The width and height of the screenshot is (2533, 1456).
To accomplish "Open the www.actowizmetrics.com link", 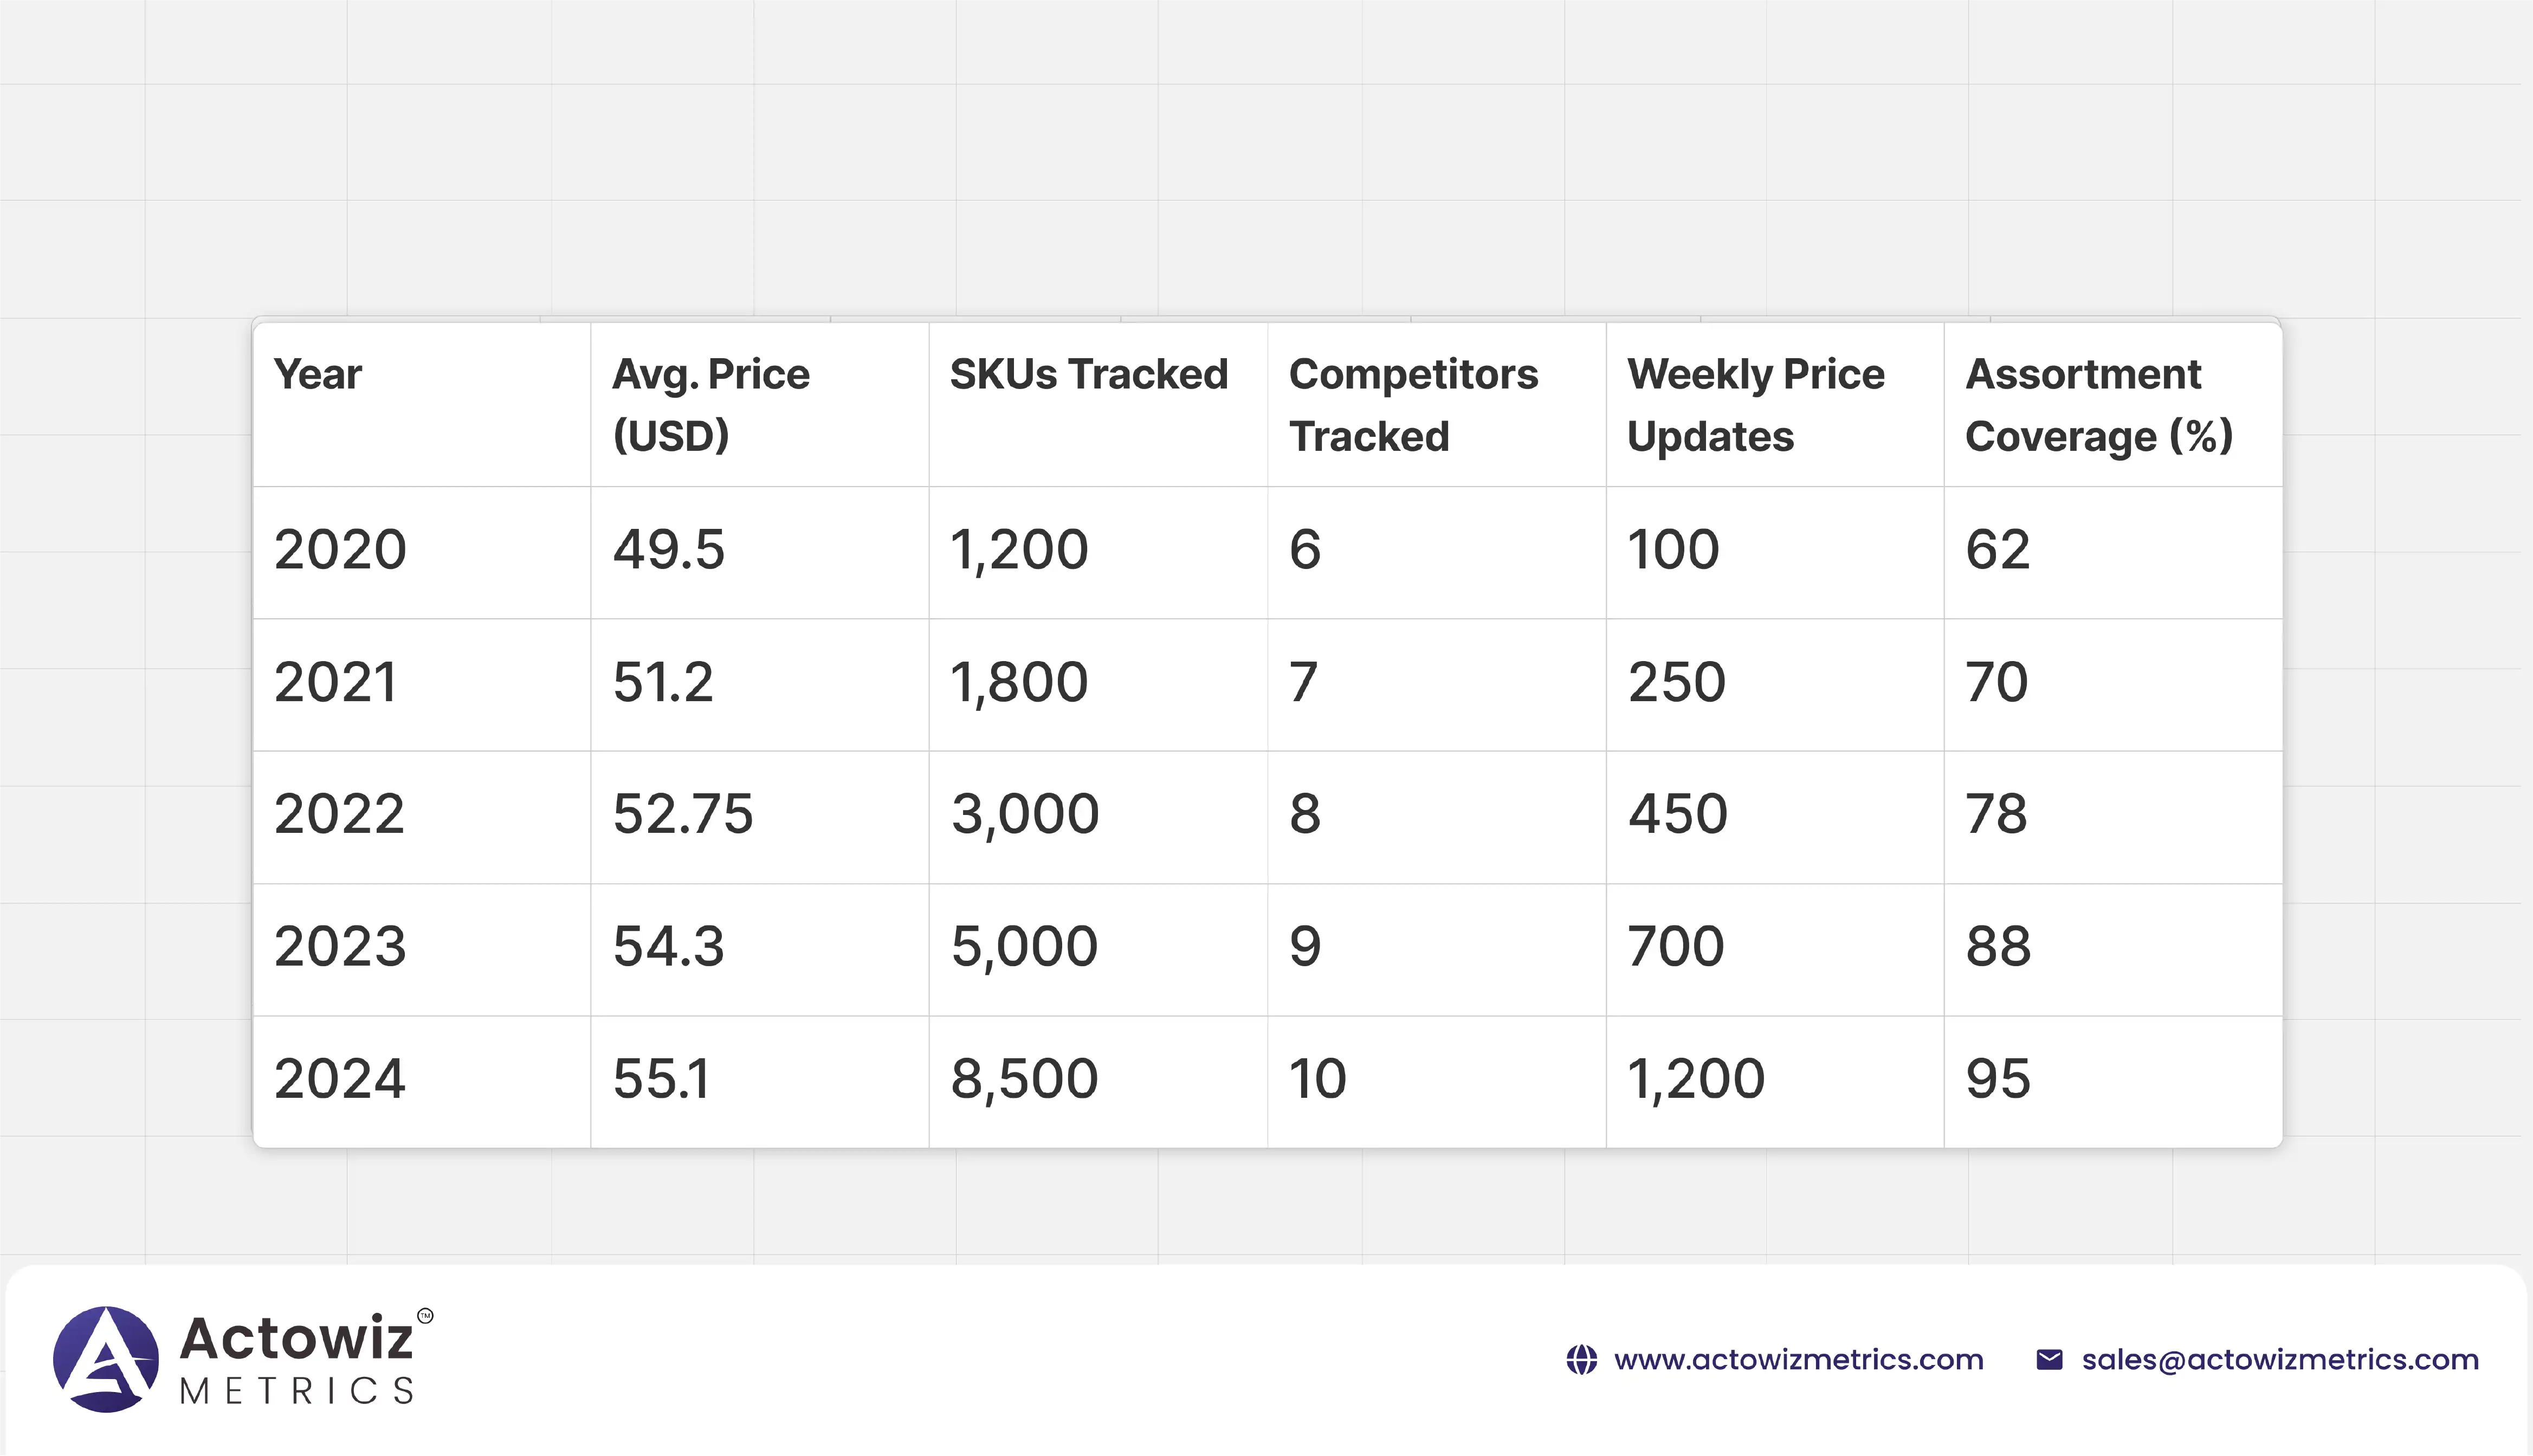I will [1798, 1360].
